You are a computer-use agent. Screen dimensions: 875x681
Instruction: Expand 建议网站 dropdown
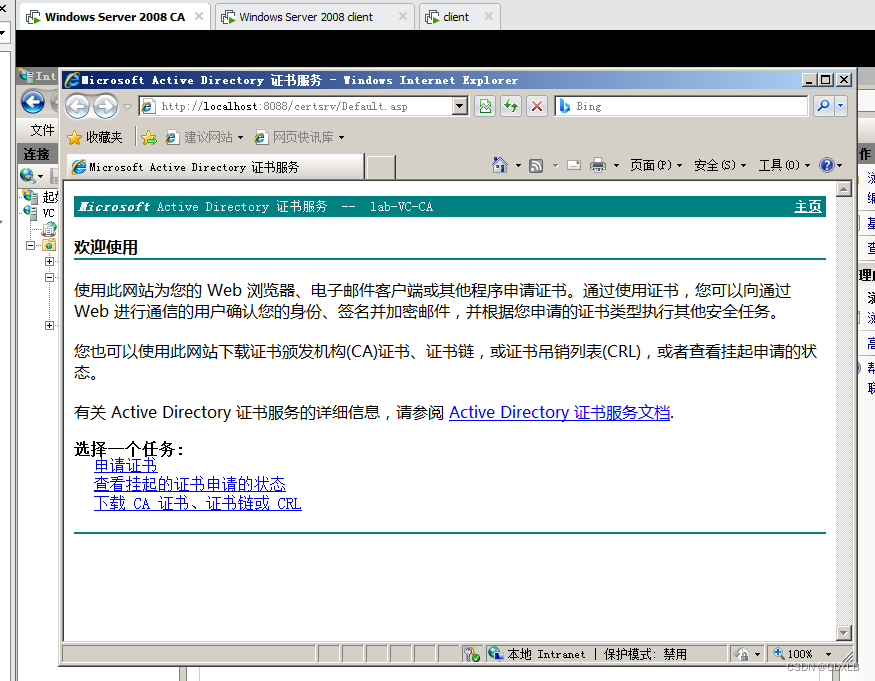[x=241, y=137]
